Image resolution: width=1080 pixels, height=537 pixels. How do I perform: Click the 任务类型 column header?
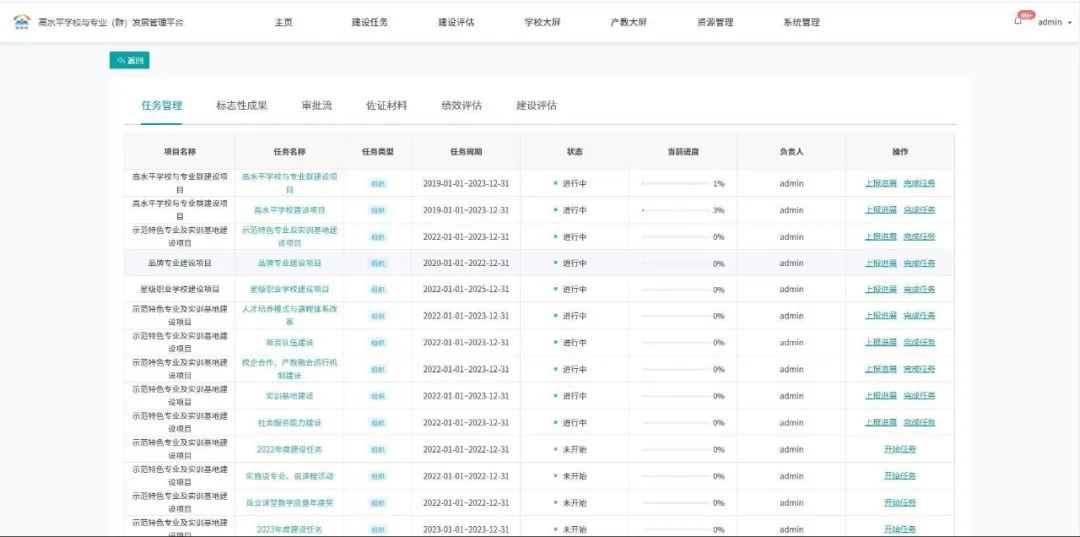point(377,151)
